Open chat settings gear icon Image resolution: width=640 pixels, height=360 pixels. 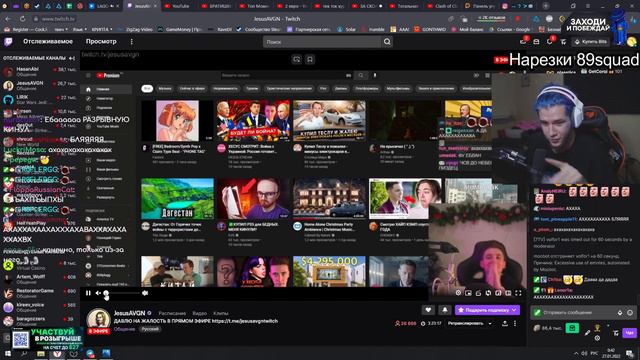tap(597, 338)
